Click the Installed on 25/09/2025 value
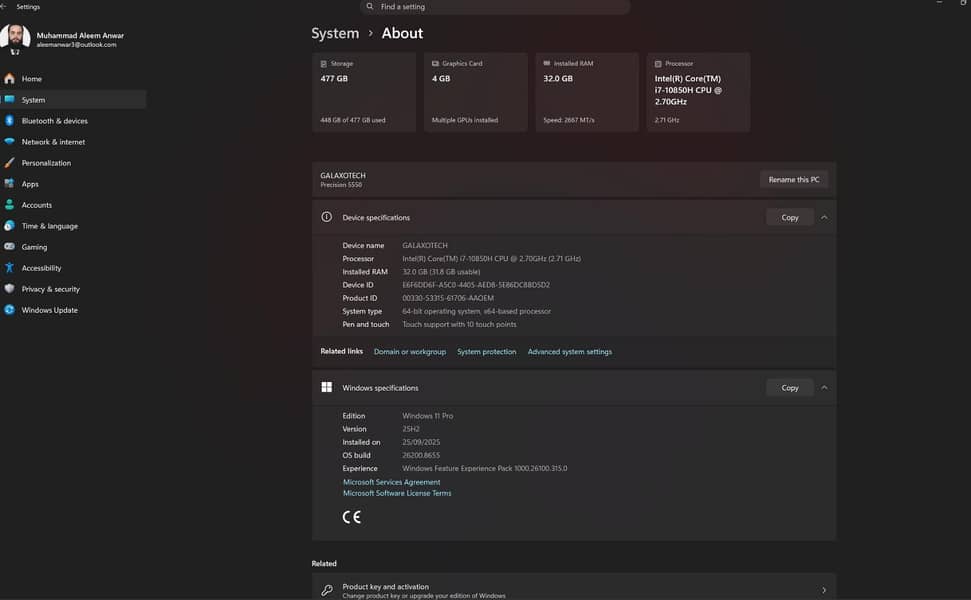The height and width of the screenshot is (600, 971). [421, 442]
